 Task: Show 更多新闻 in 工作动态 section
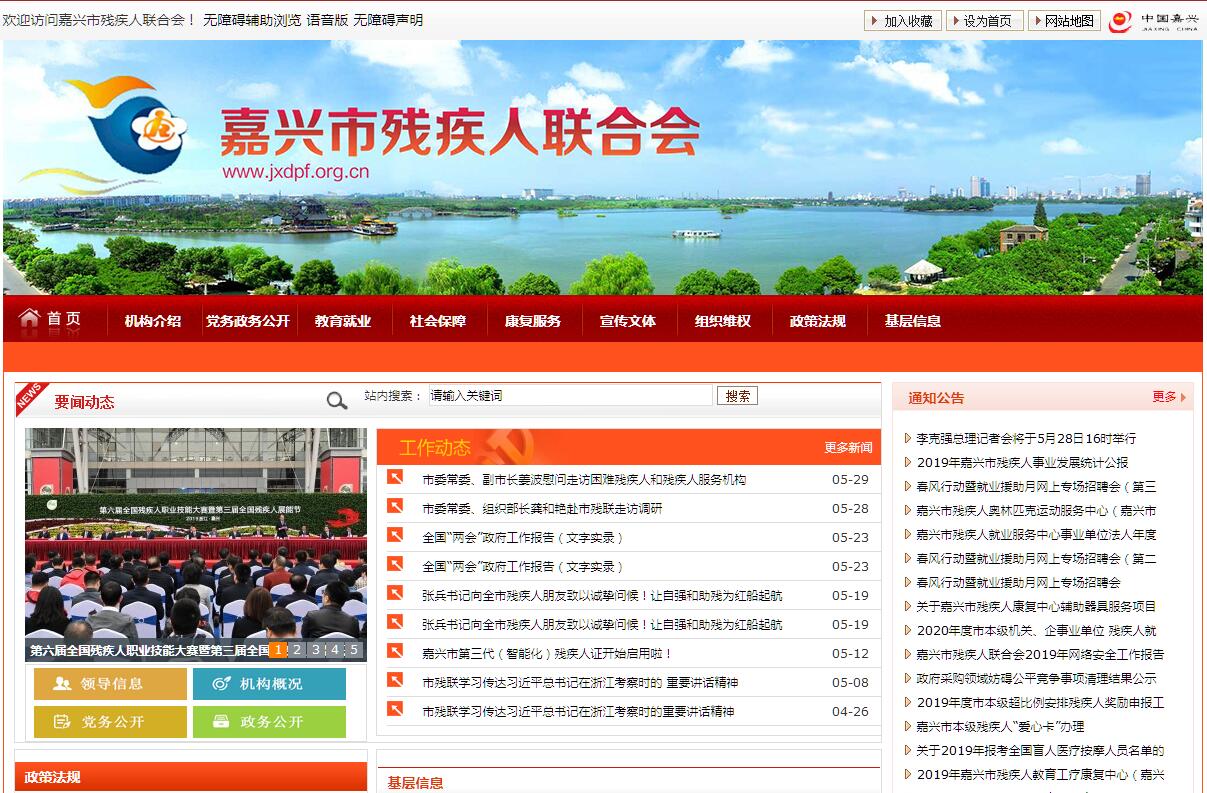pos(847,448)
